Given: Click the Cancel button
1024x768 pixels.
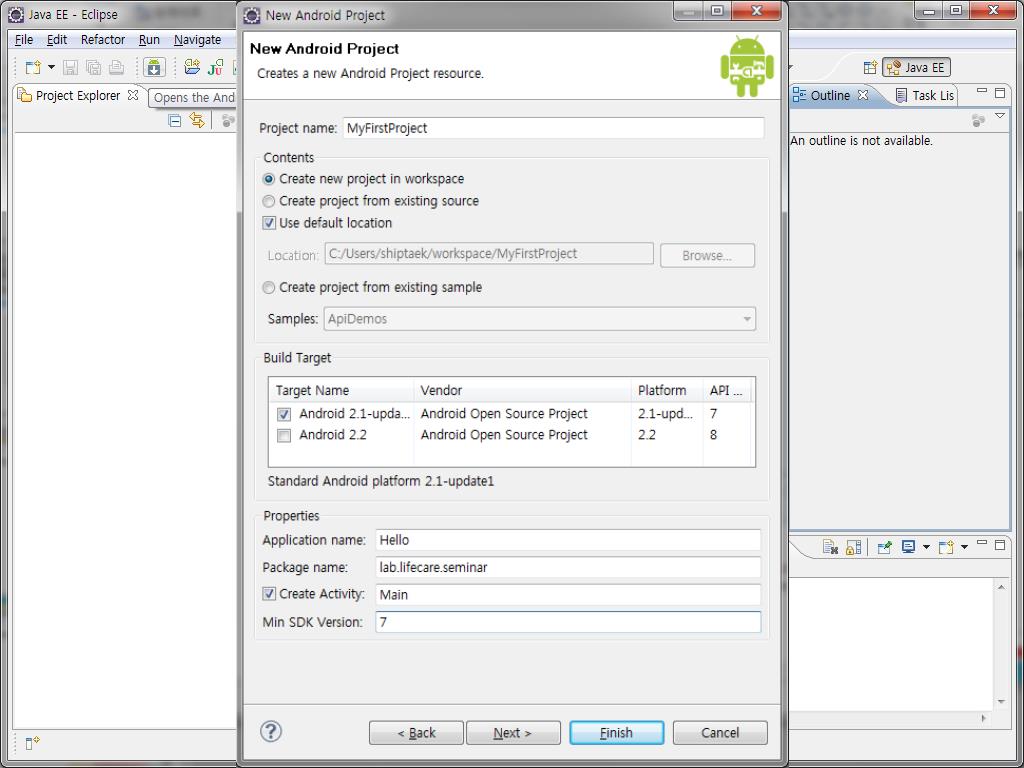Looking at the screenshot, I should click(720, 733).
